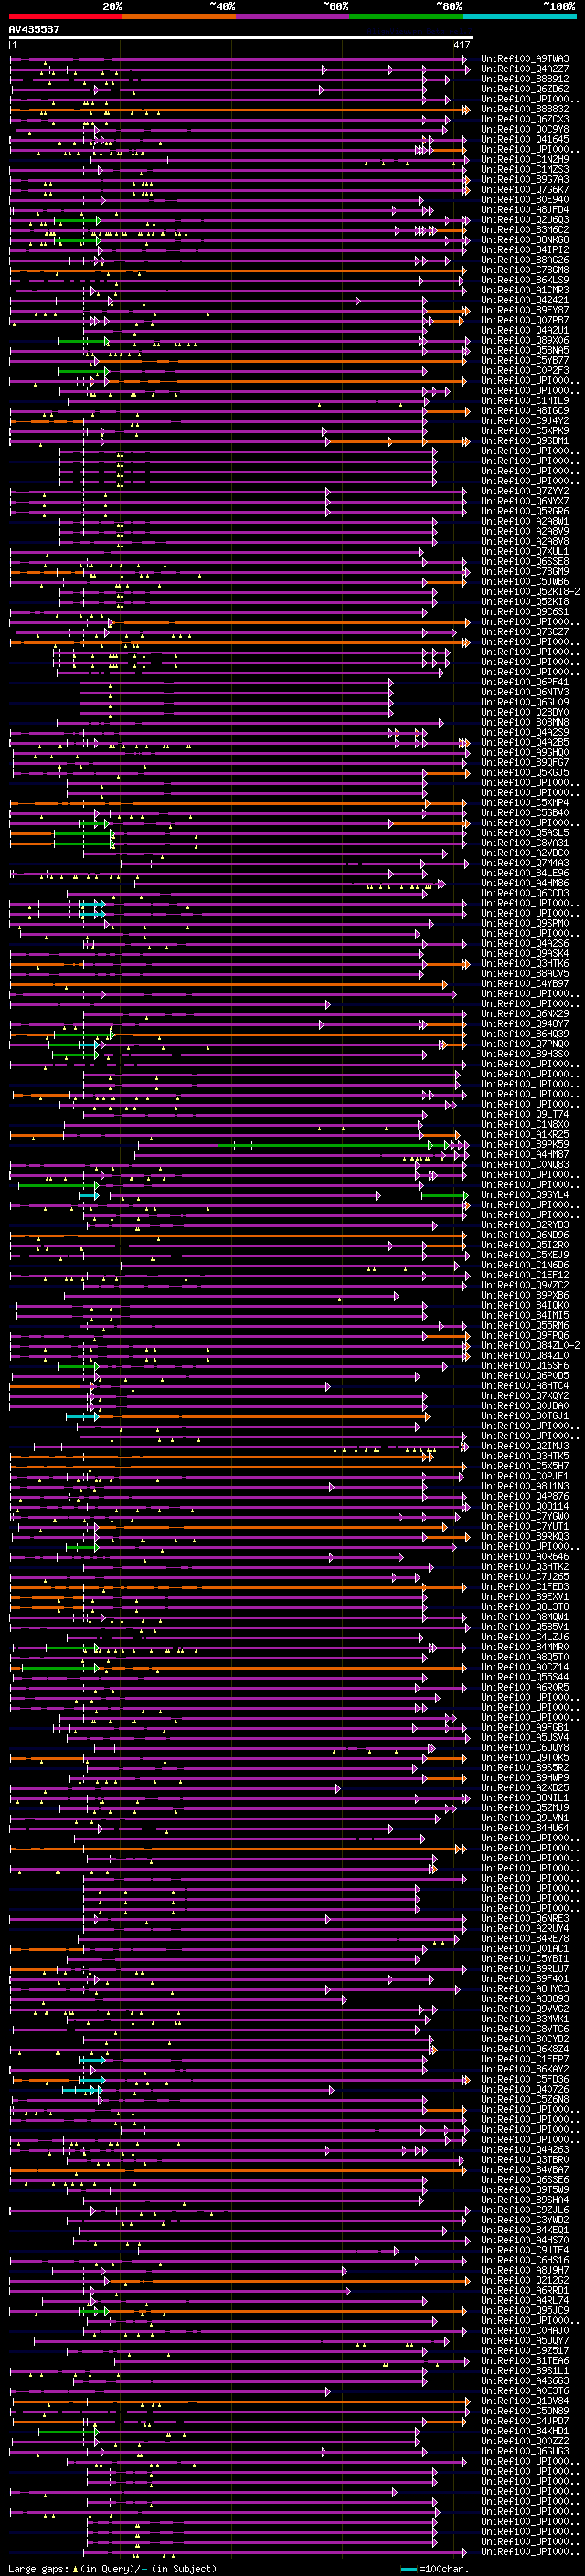Select the UniRef100_Q28DY0 label

[x=525, y=712]
